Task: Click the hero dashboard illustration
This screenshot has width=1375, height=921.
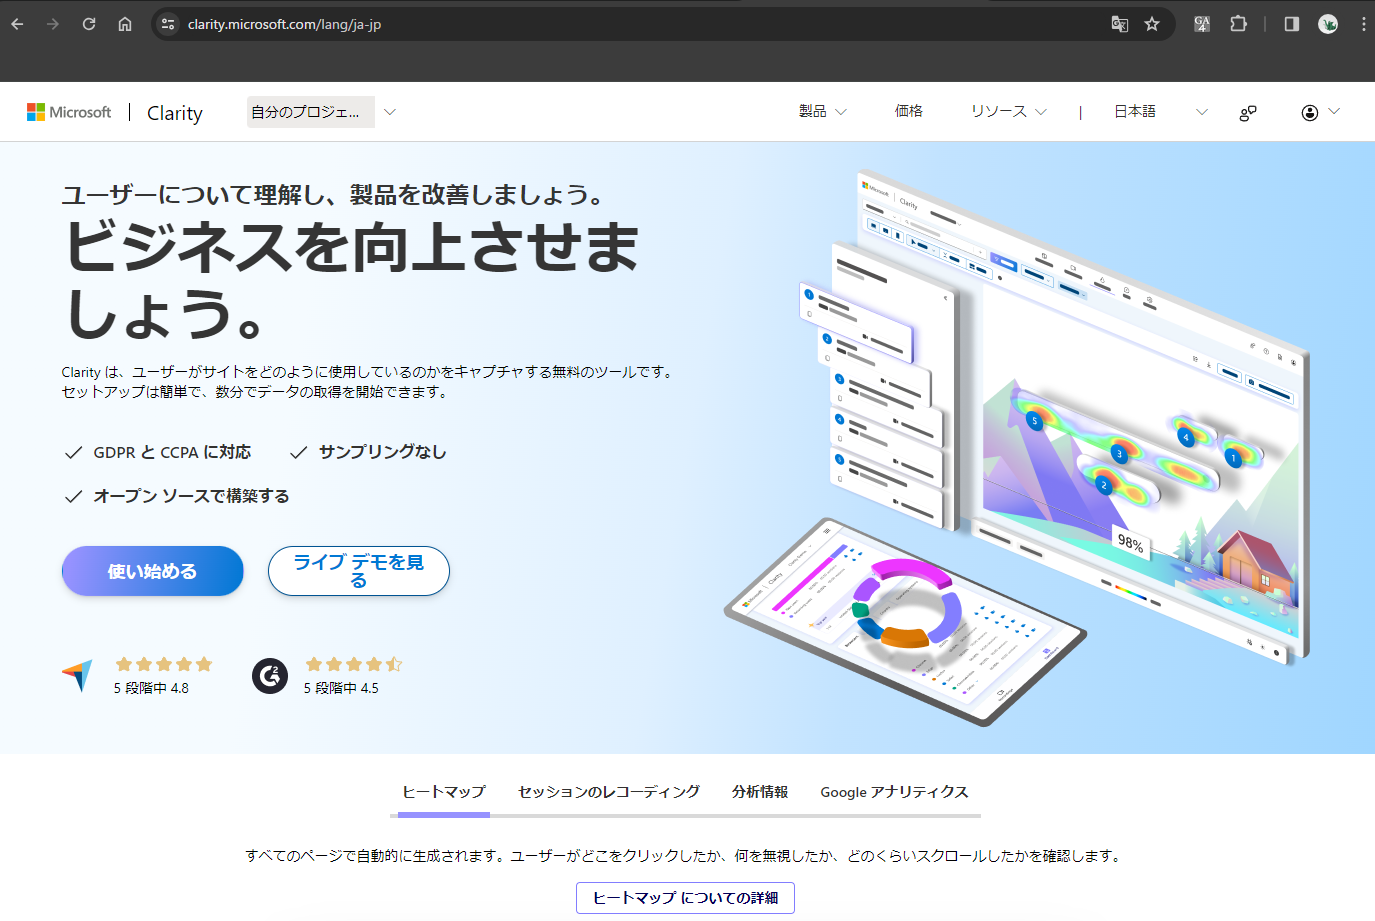Action: click(1016, 447)
